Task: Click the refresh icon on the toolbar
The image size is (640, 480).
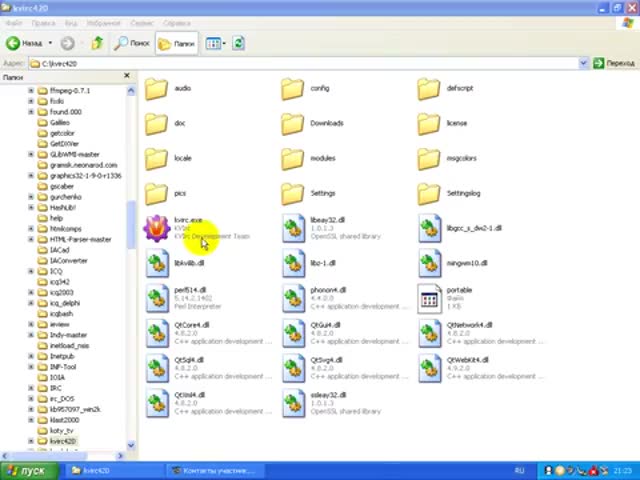Action: pyautogui.click(x=239, y=43)
